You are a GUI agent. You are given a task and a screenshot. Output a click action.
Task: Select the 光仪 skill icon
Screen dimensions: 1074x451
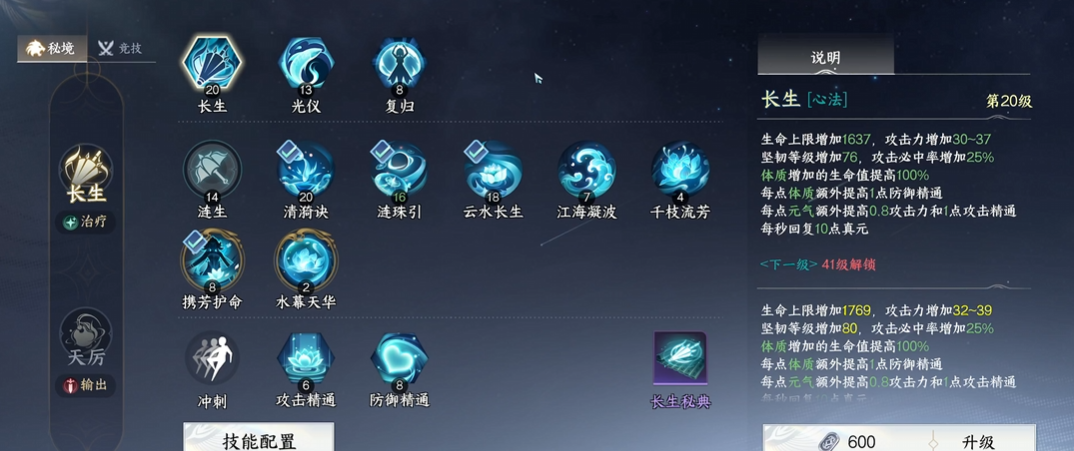tap(305, 63)
